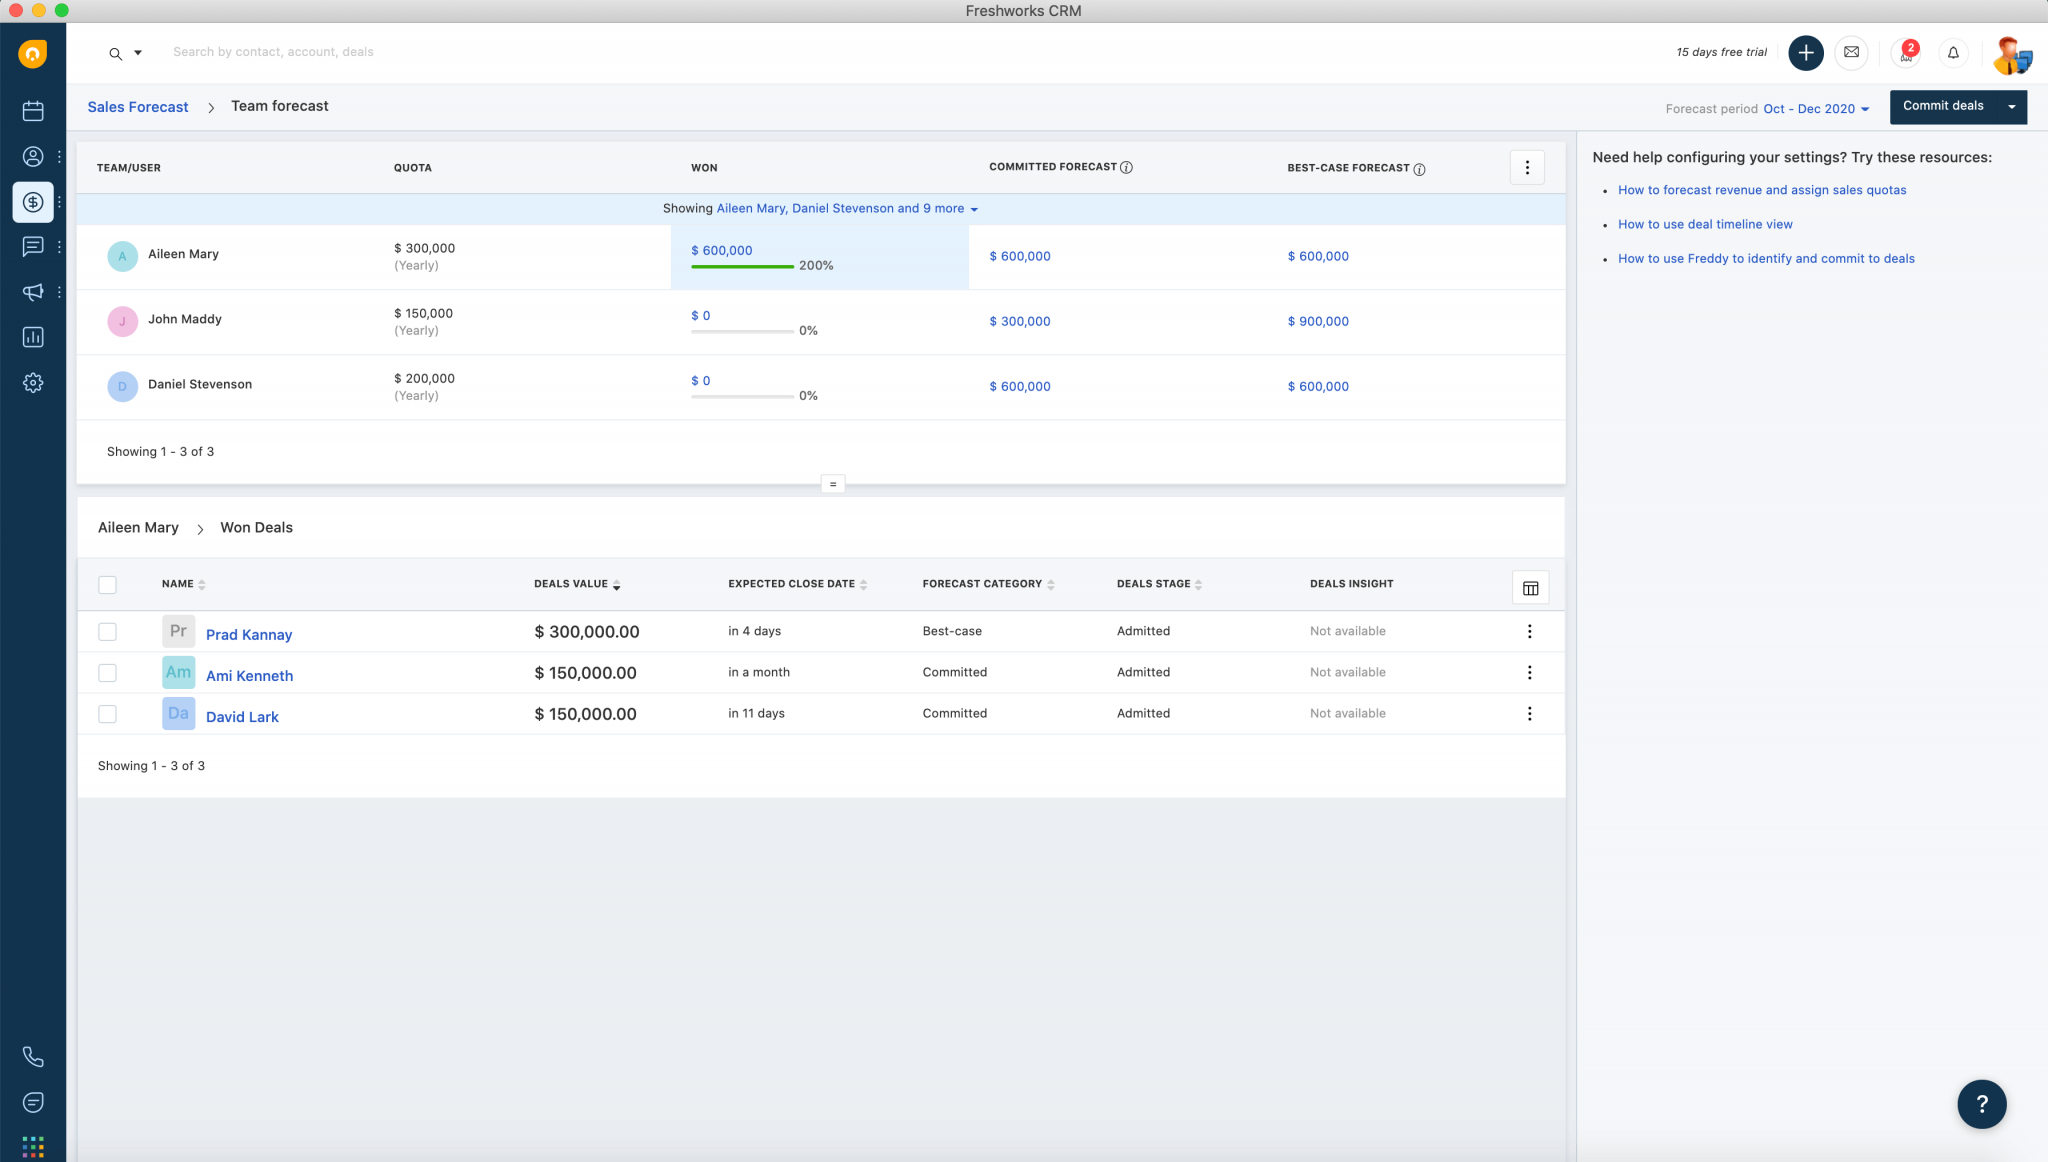Sort deals by the Deals Value column

616,585
